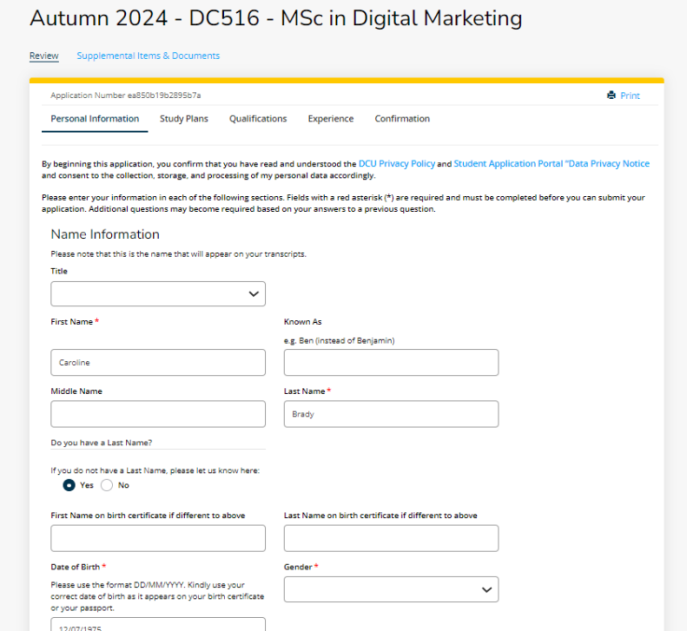Select the Personal Information tab
Image resolution: width=687 pixels, height=631 pixels.
(95, 119)
